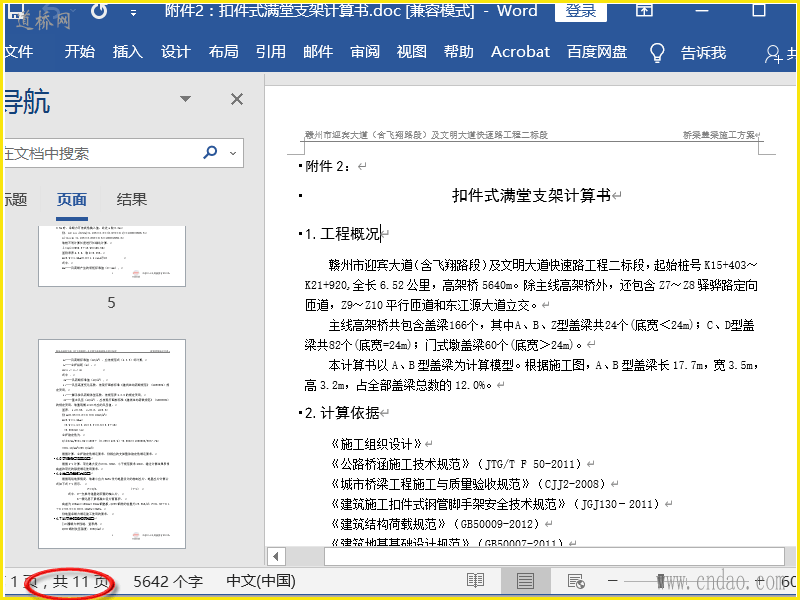Viewport: 800px width, 600px height.
Task: Open the Acrobat ribbon tab
Action: (520, 52)
